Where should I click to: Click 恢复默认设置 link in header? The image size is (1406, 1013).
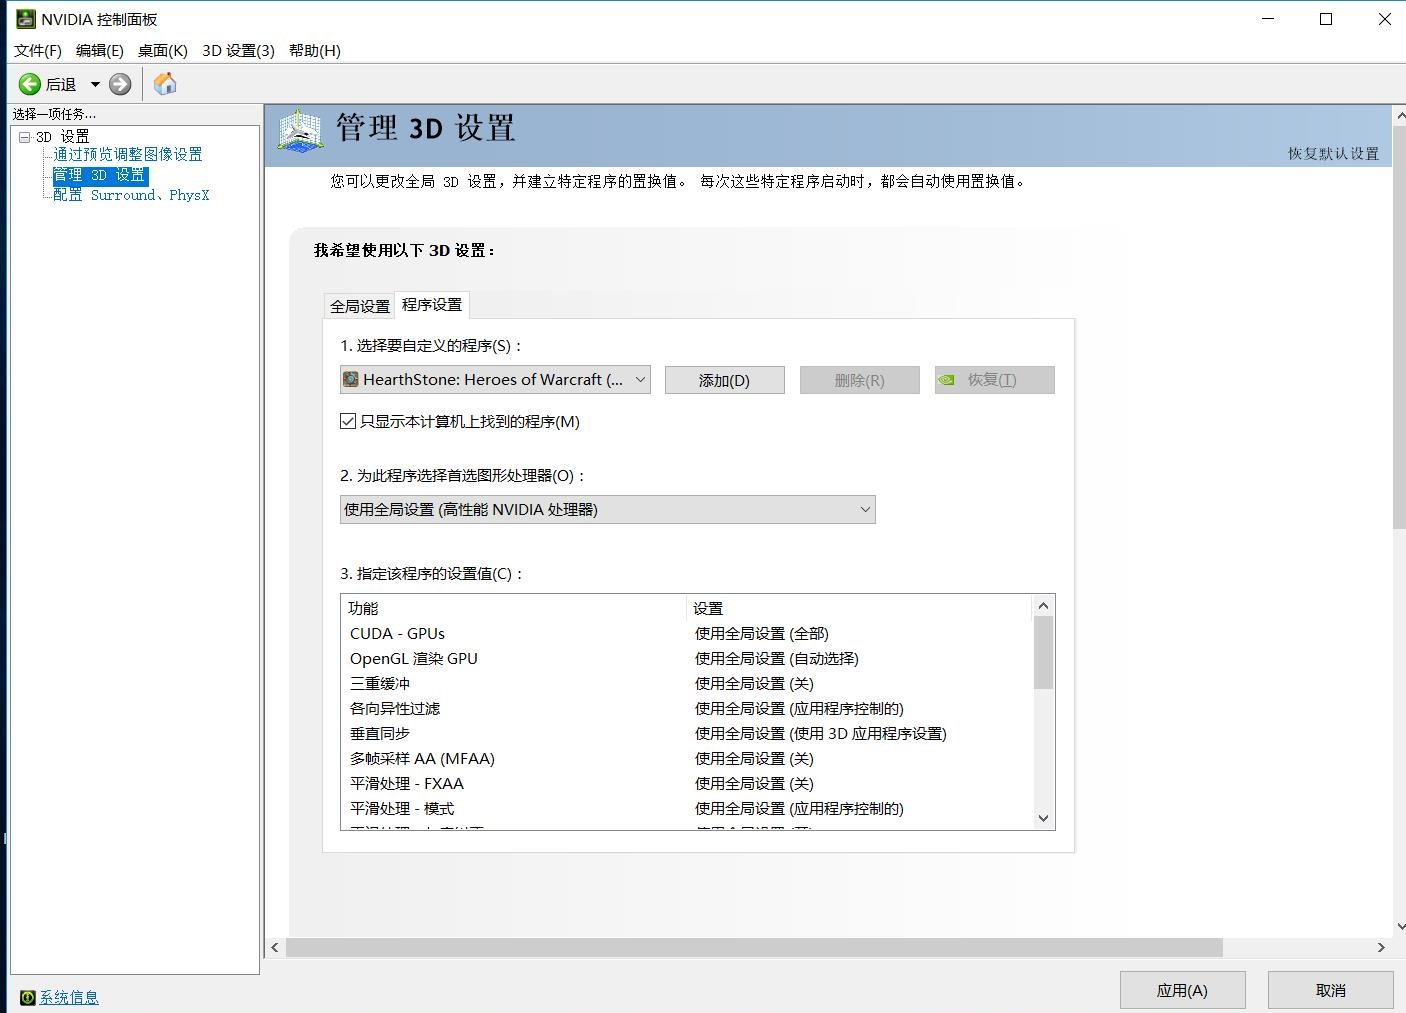[x=1333, y=153]
